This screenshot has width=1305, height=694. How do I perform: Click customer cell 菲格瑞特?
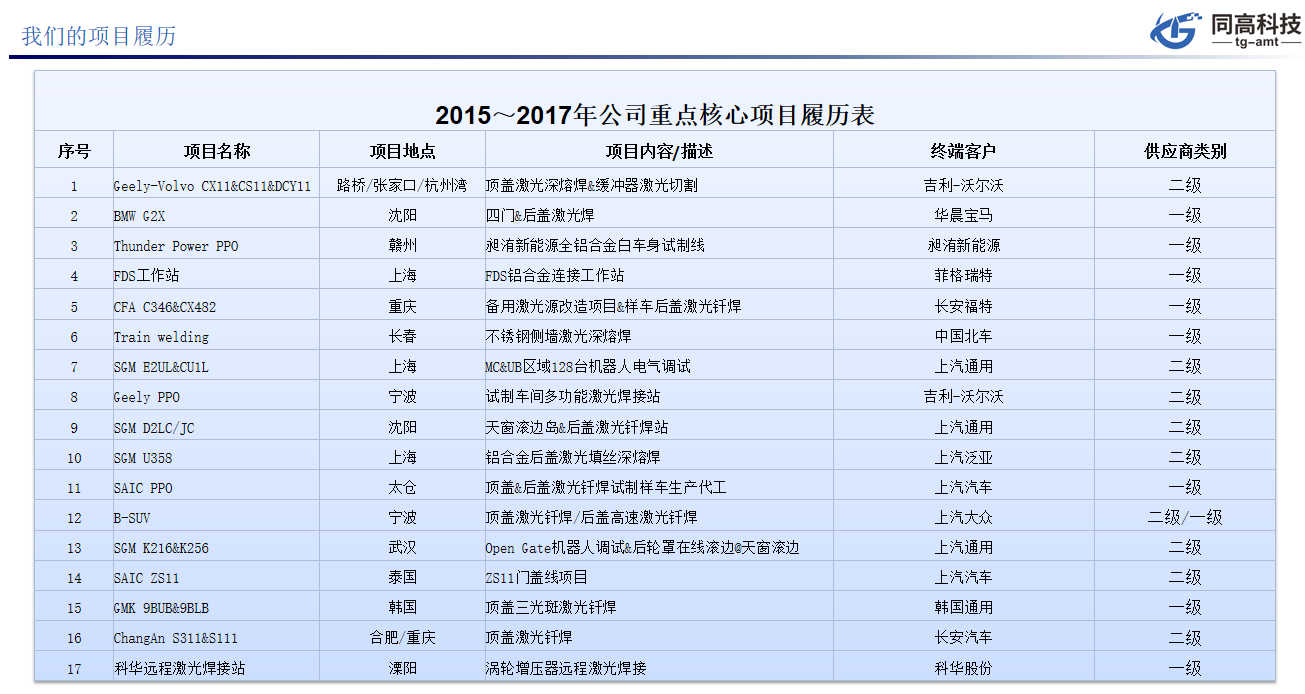click(x=964, y=276)
